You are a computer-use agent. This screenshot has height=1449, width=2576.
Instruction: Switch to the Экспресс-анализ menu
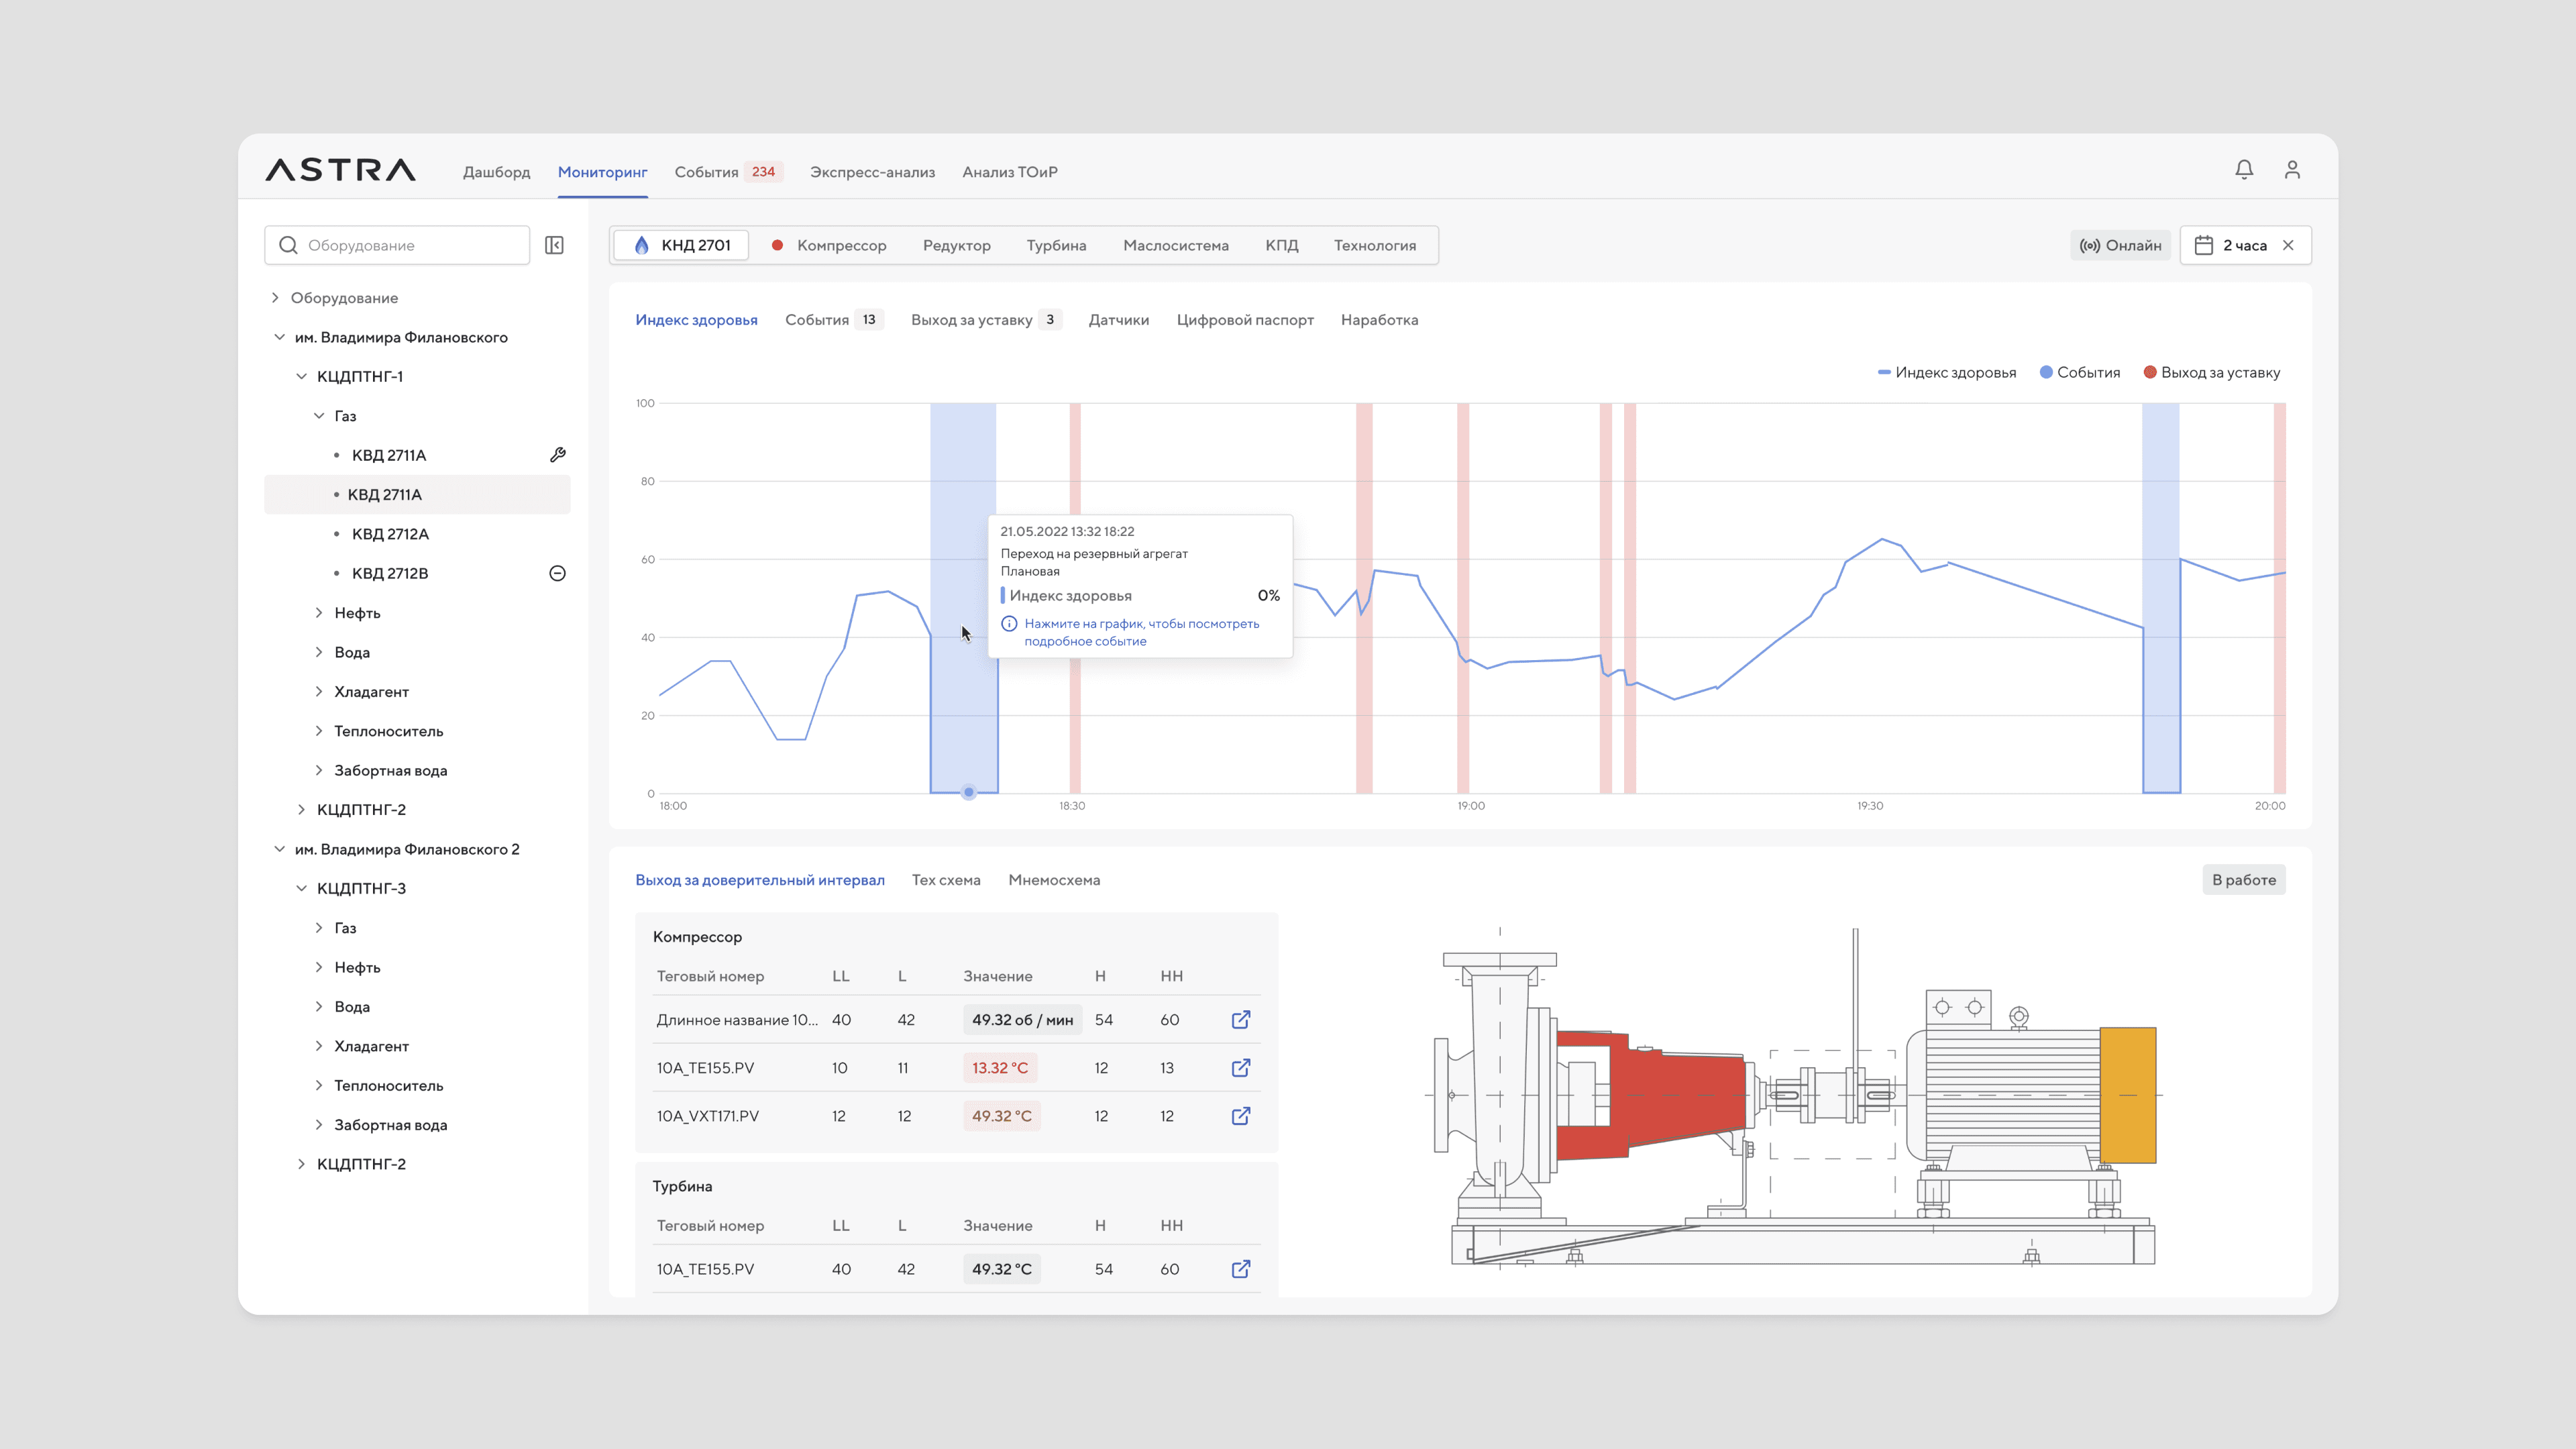[x=872, y=172]
